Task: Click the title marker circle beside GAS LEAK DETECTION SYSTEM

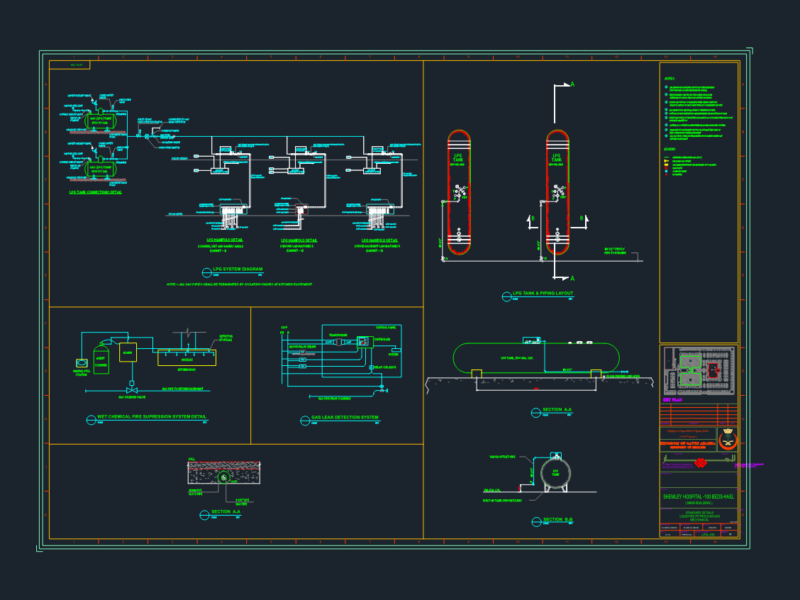Action: pyautogui.click(x=305, y=421)
